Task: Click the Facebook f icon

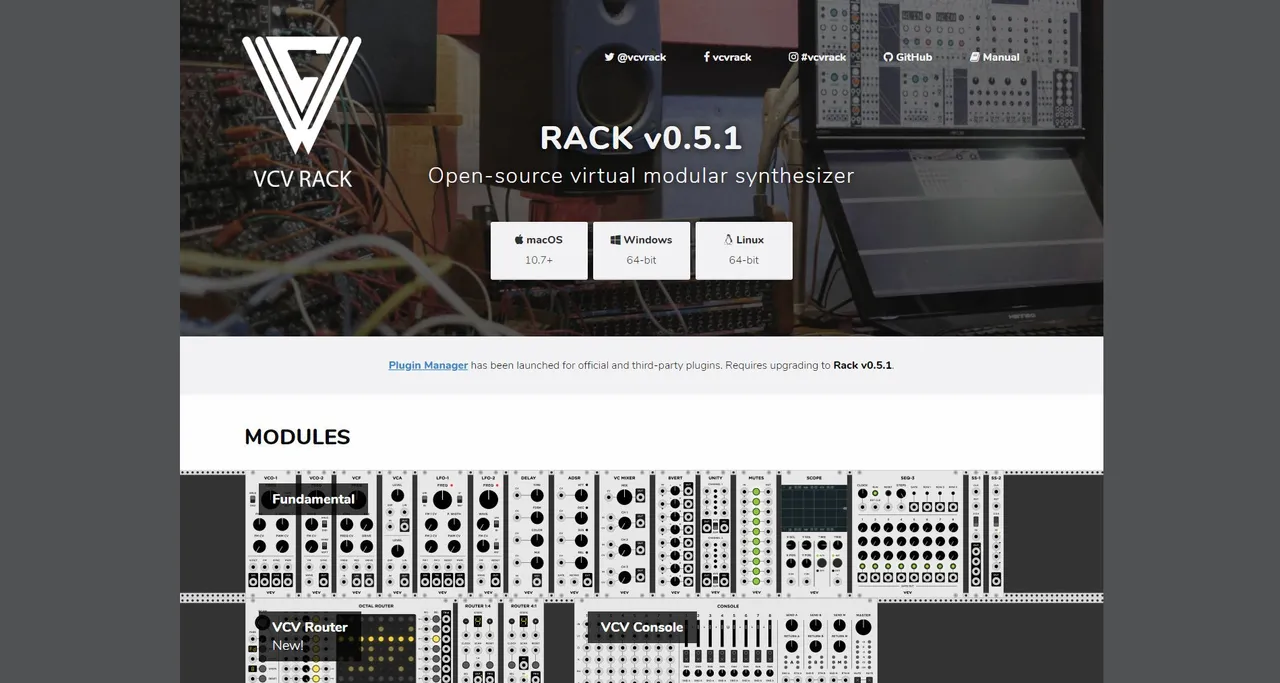Action: [706, 57]
